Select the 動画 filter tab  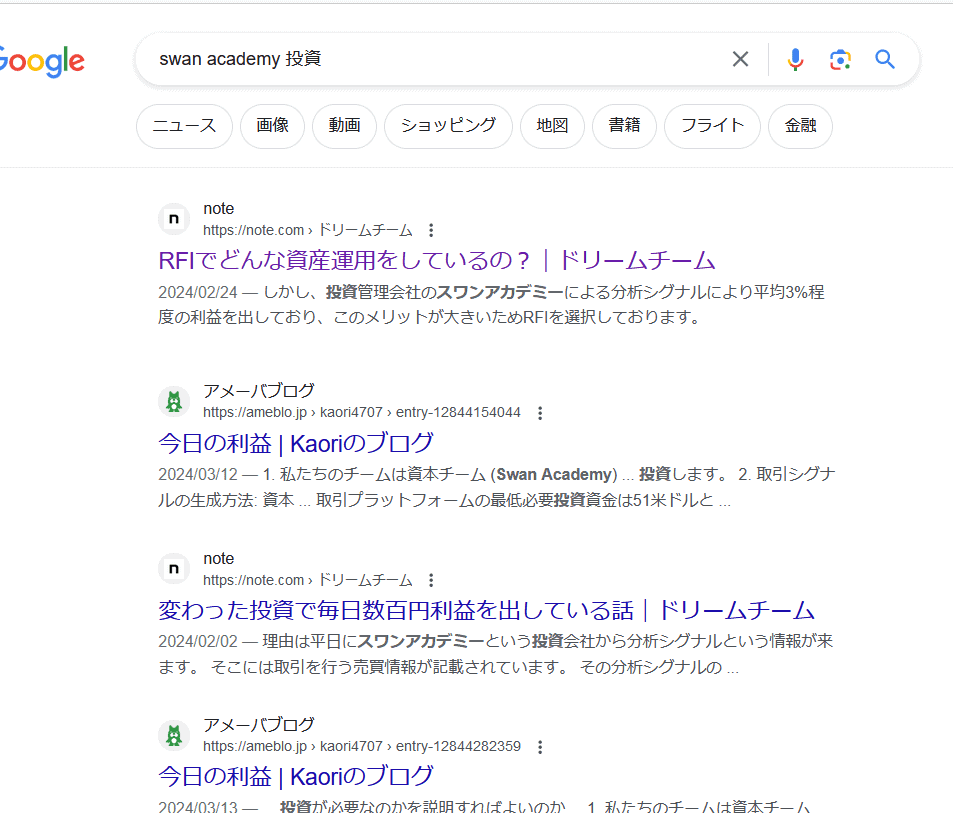pyautogui.click(x=344, y=126)
